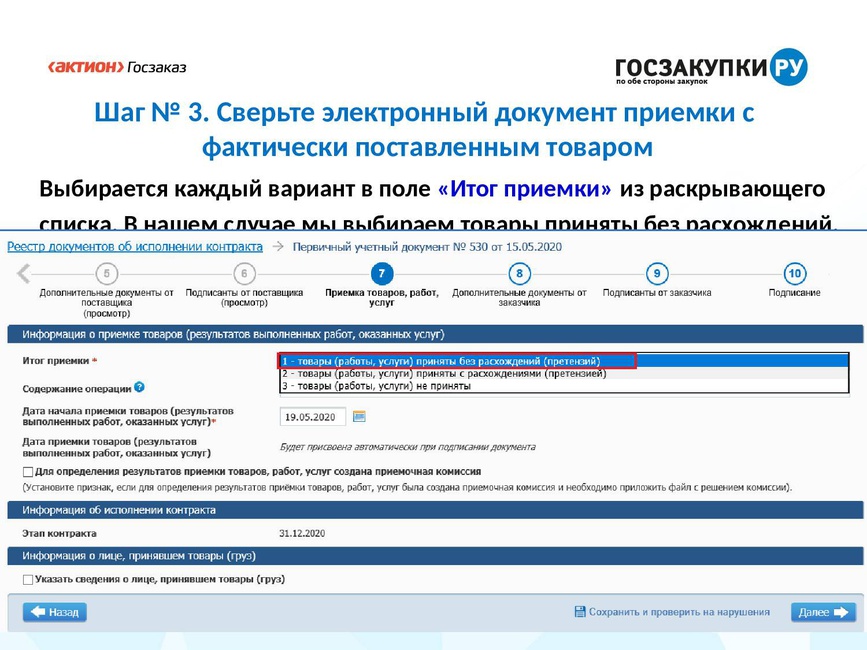
Task: Click the Назад button
Action: click(55, 612)
